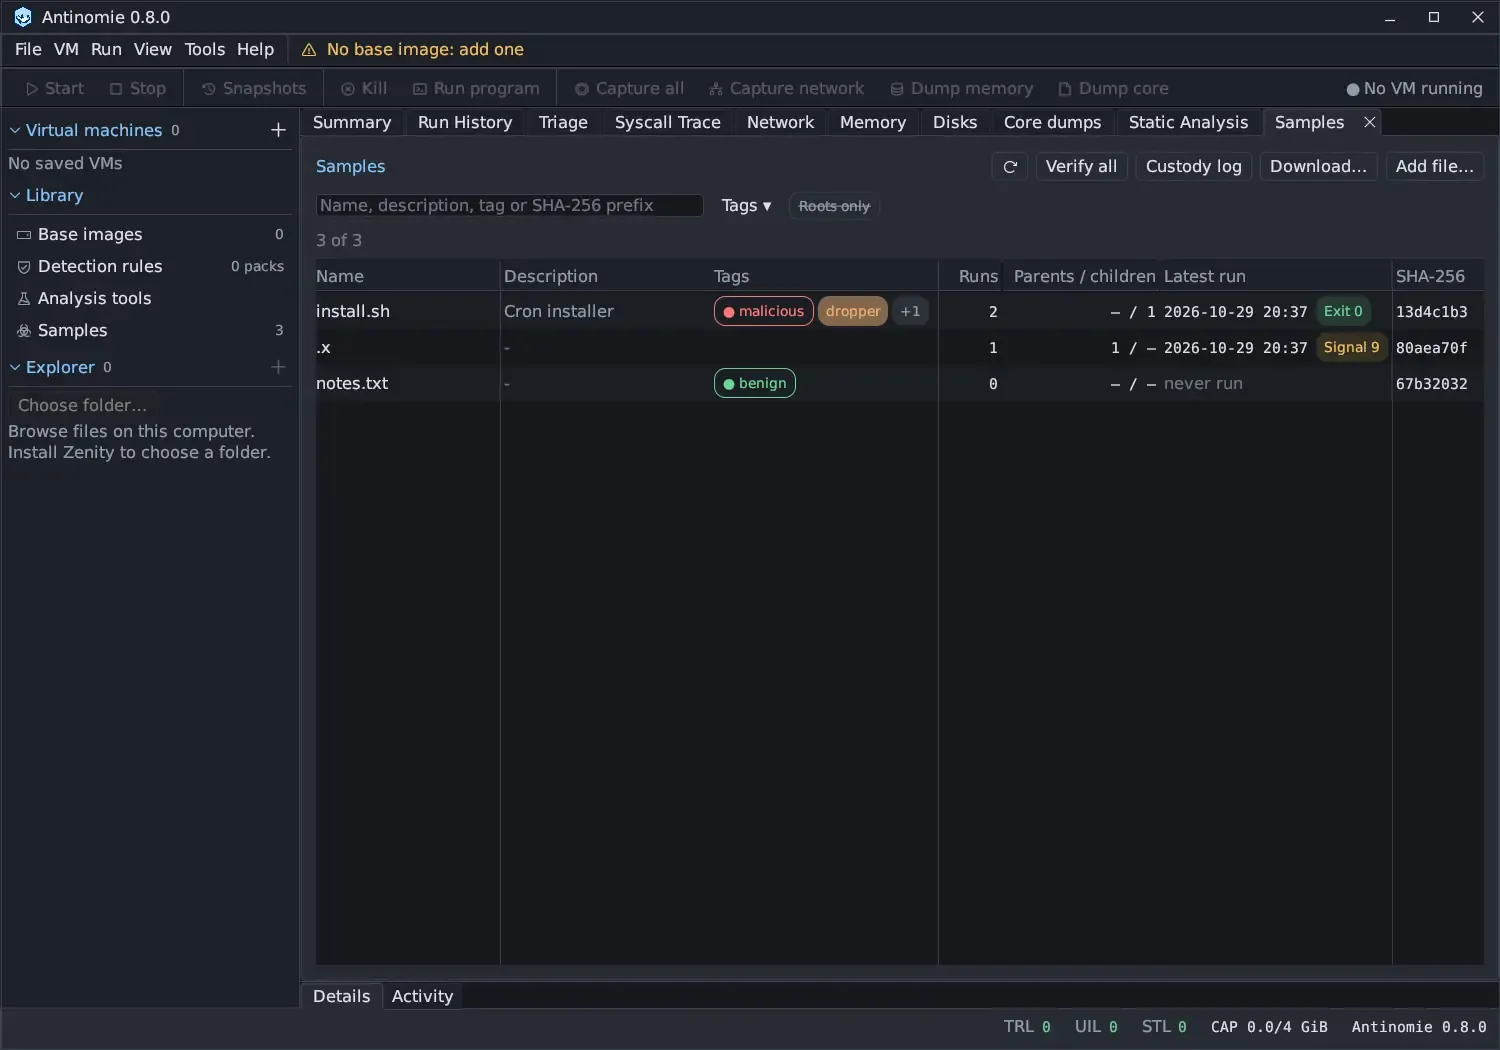Viewport: 1500px width, 1050px height.
Task: Click Dump core in the toolbar
Action: (1113, 88)
